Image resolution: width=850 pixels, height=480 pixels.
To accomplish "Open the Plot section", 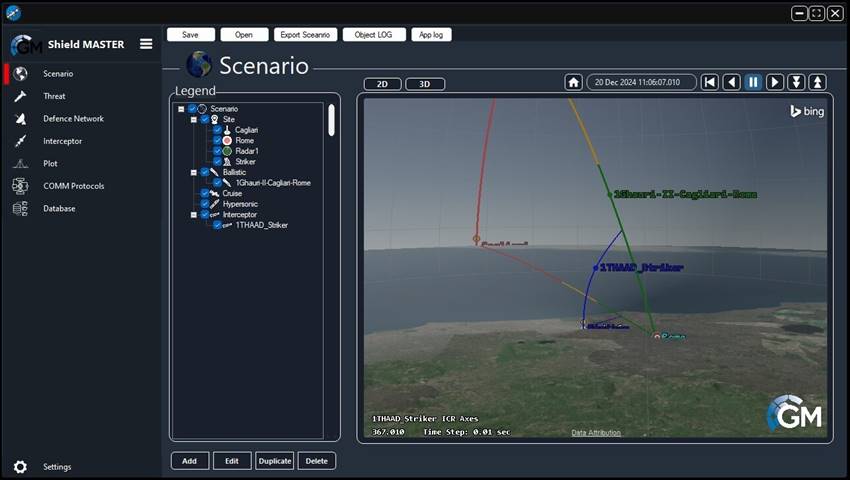I will 50,163.
